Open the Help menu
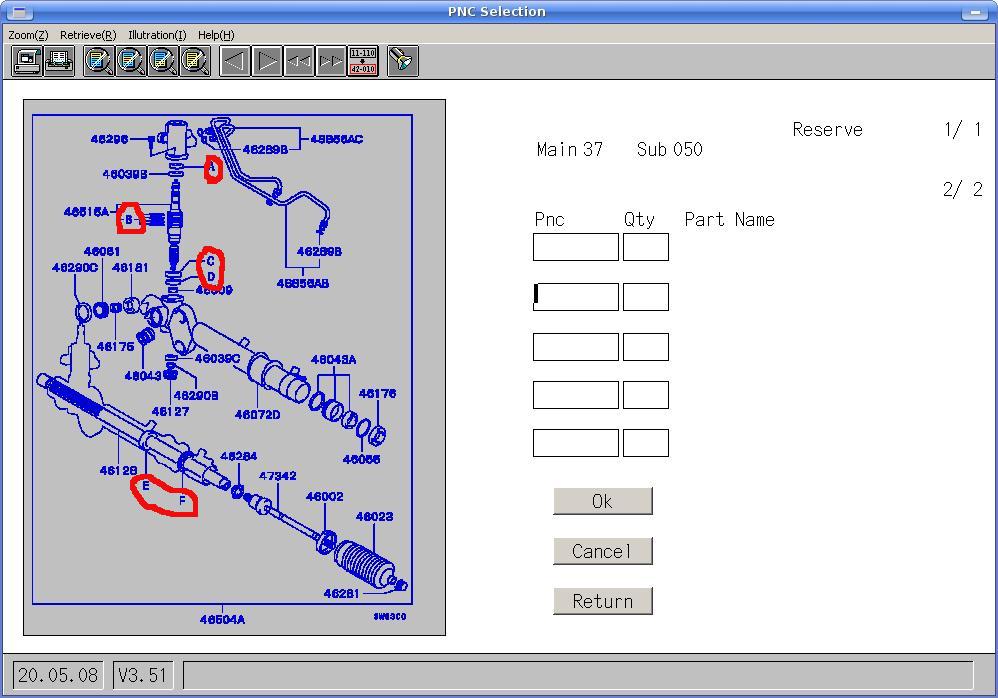The height and width of the screenshot is (698, 998). 216,35
